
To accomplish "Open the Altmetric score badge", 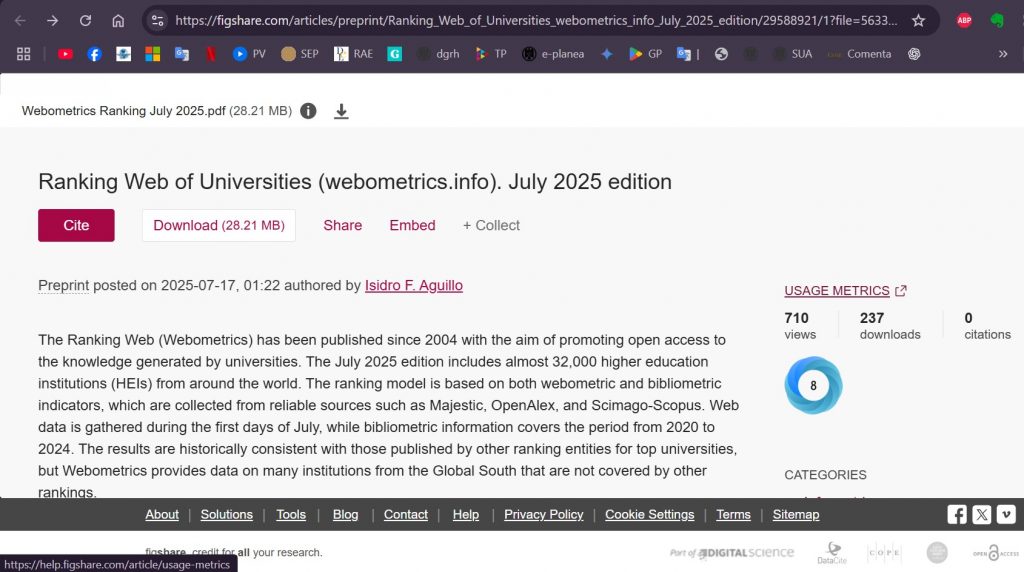I will click(813, 385).
